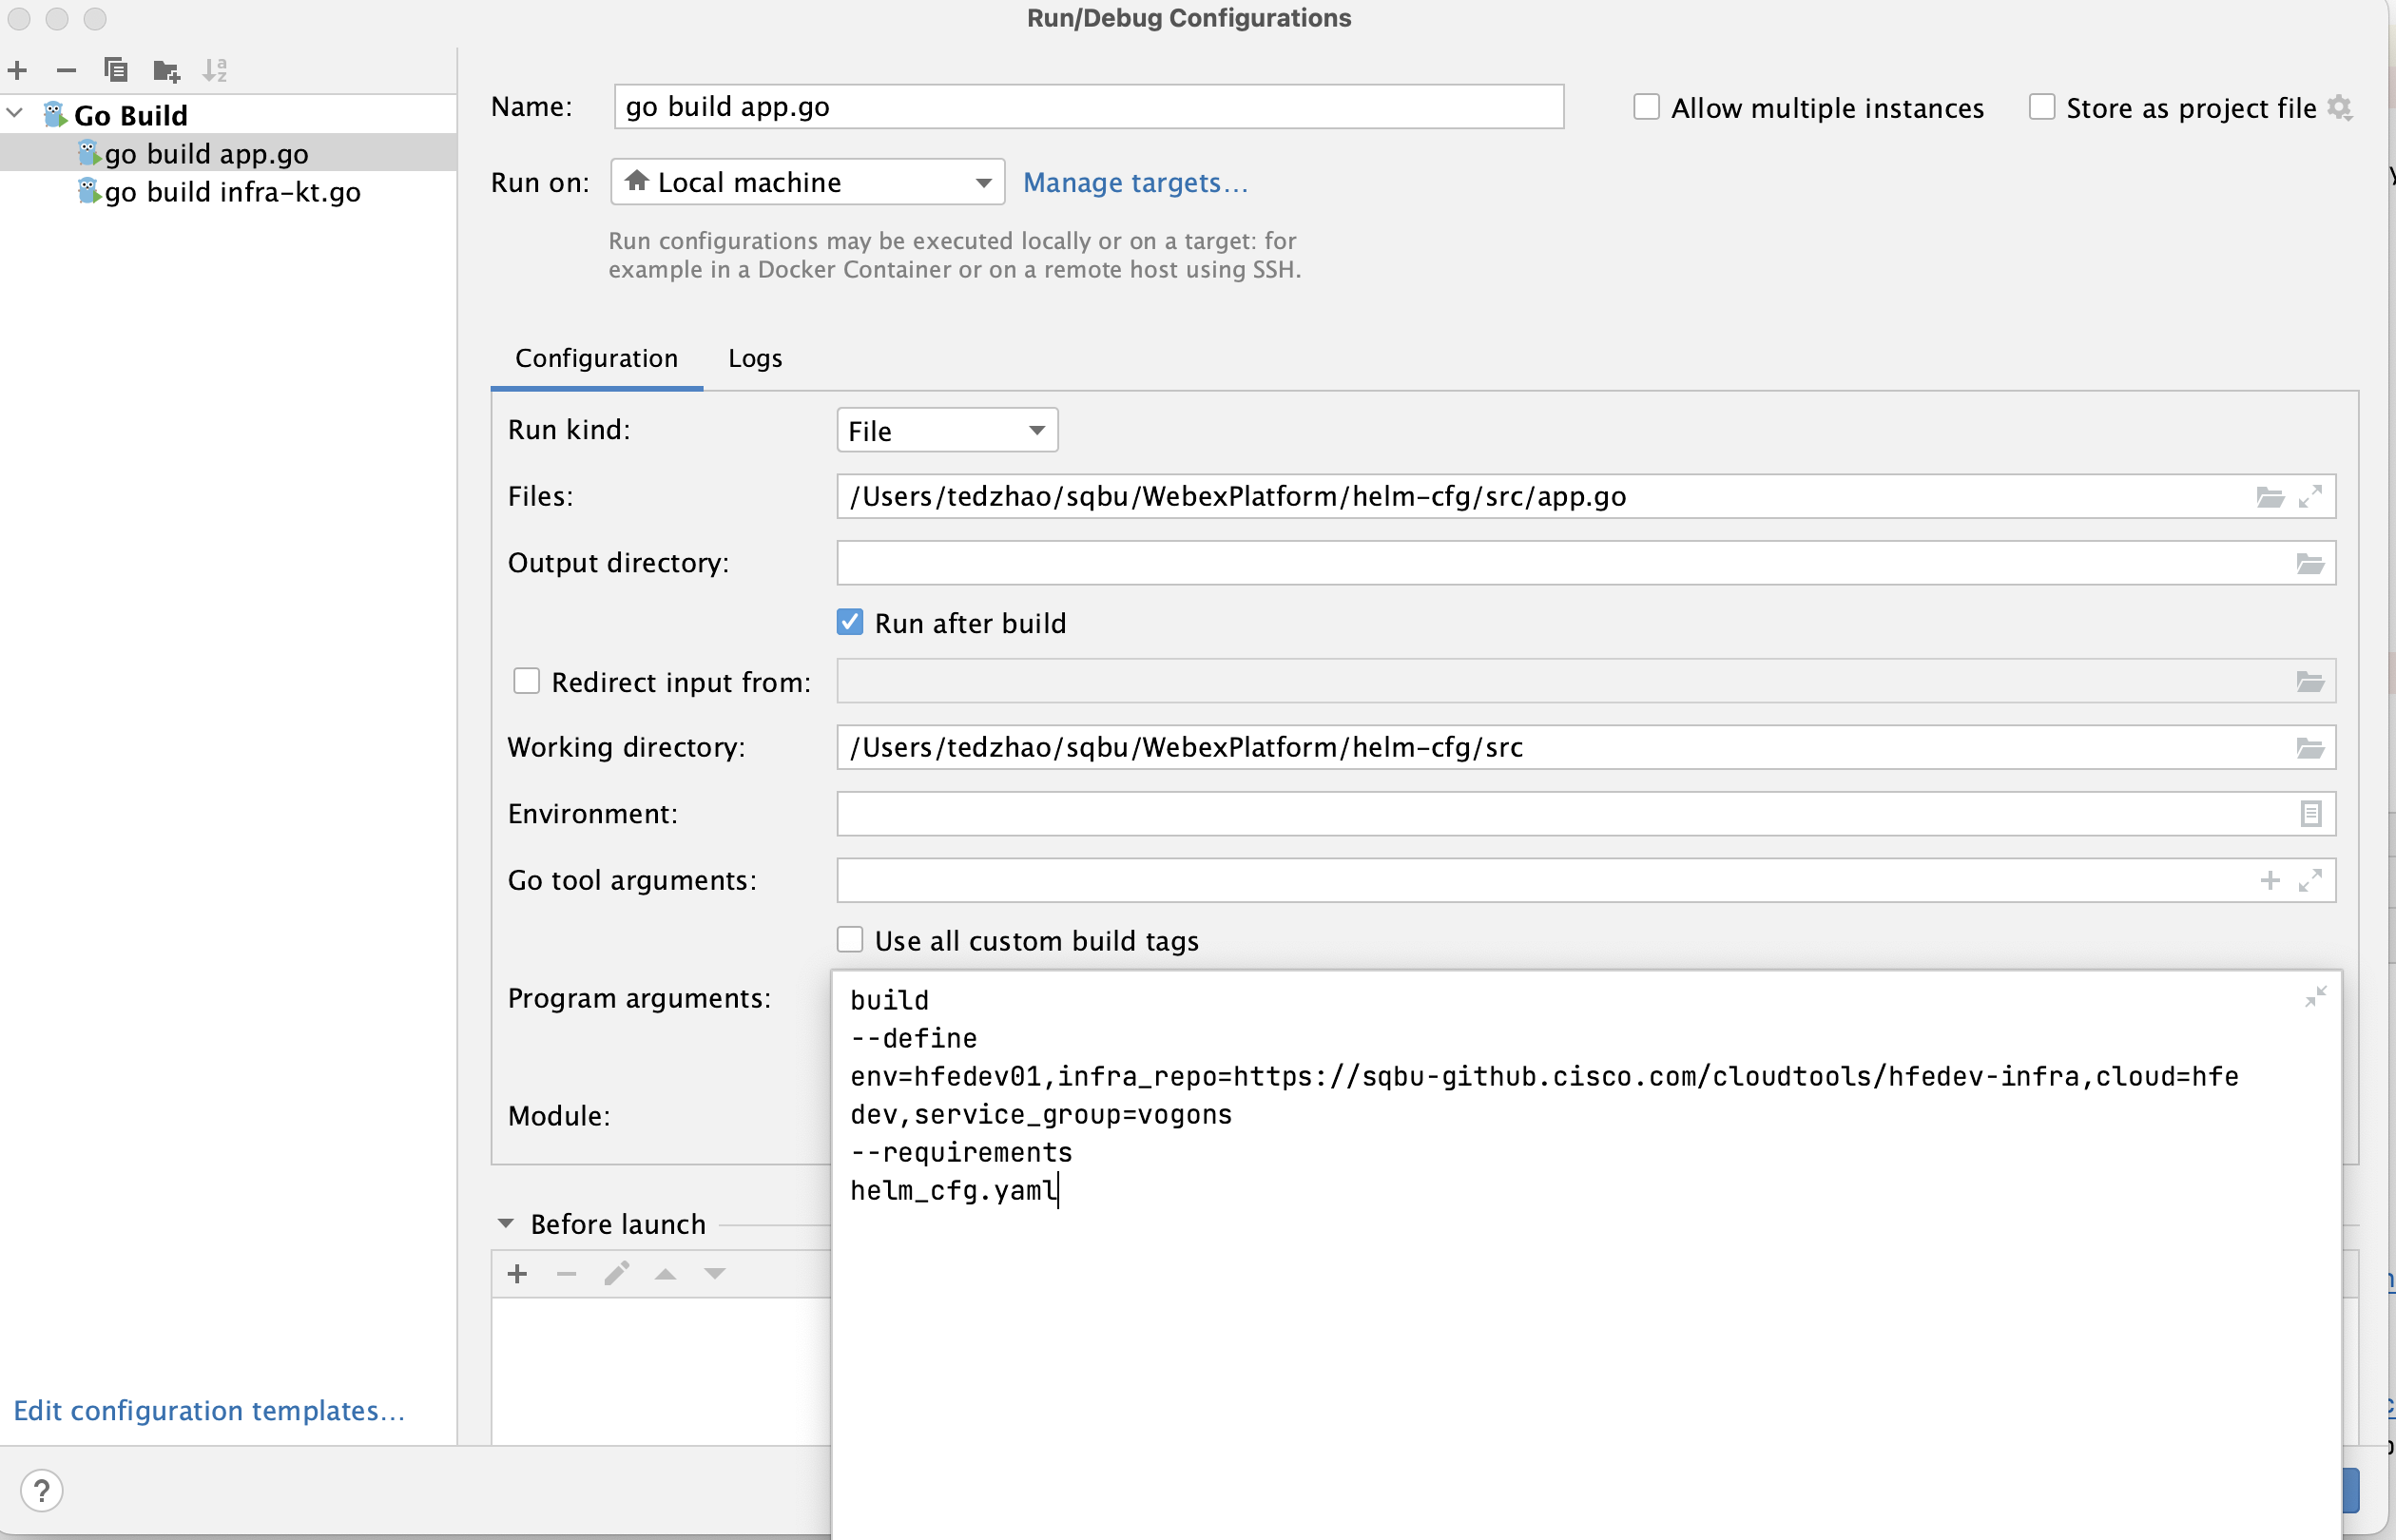Add a new configuration with plus icon
The height and width of the screenshot is (1540, 2396).
18,70
